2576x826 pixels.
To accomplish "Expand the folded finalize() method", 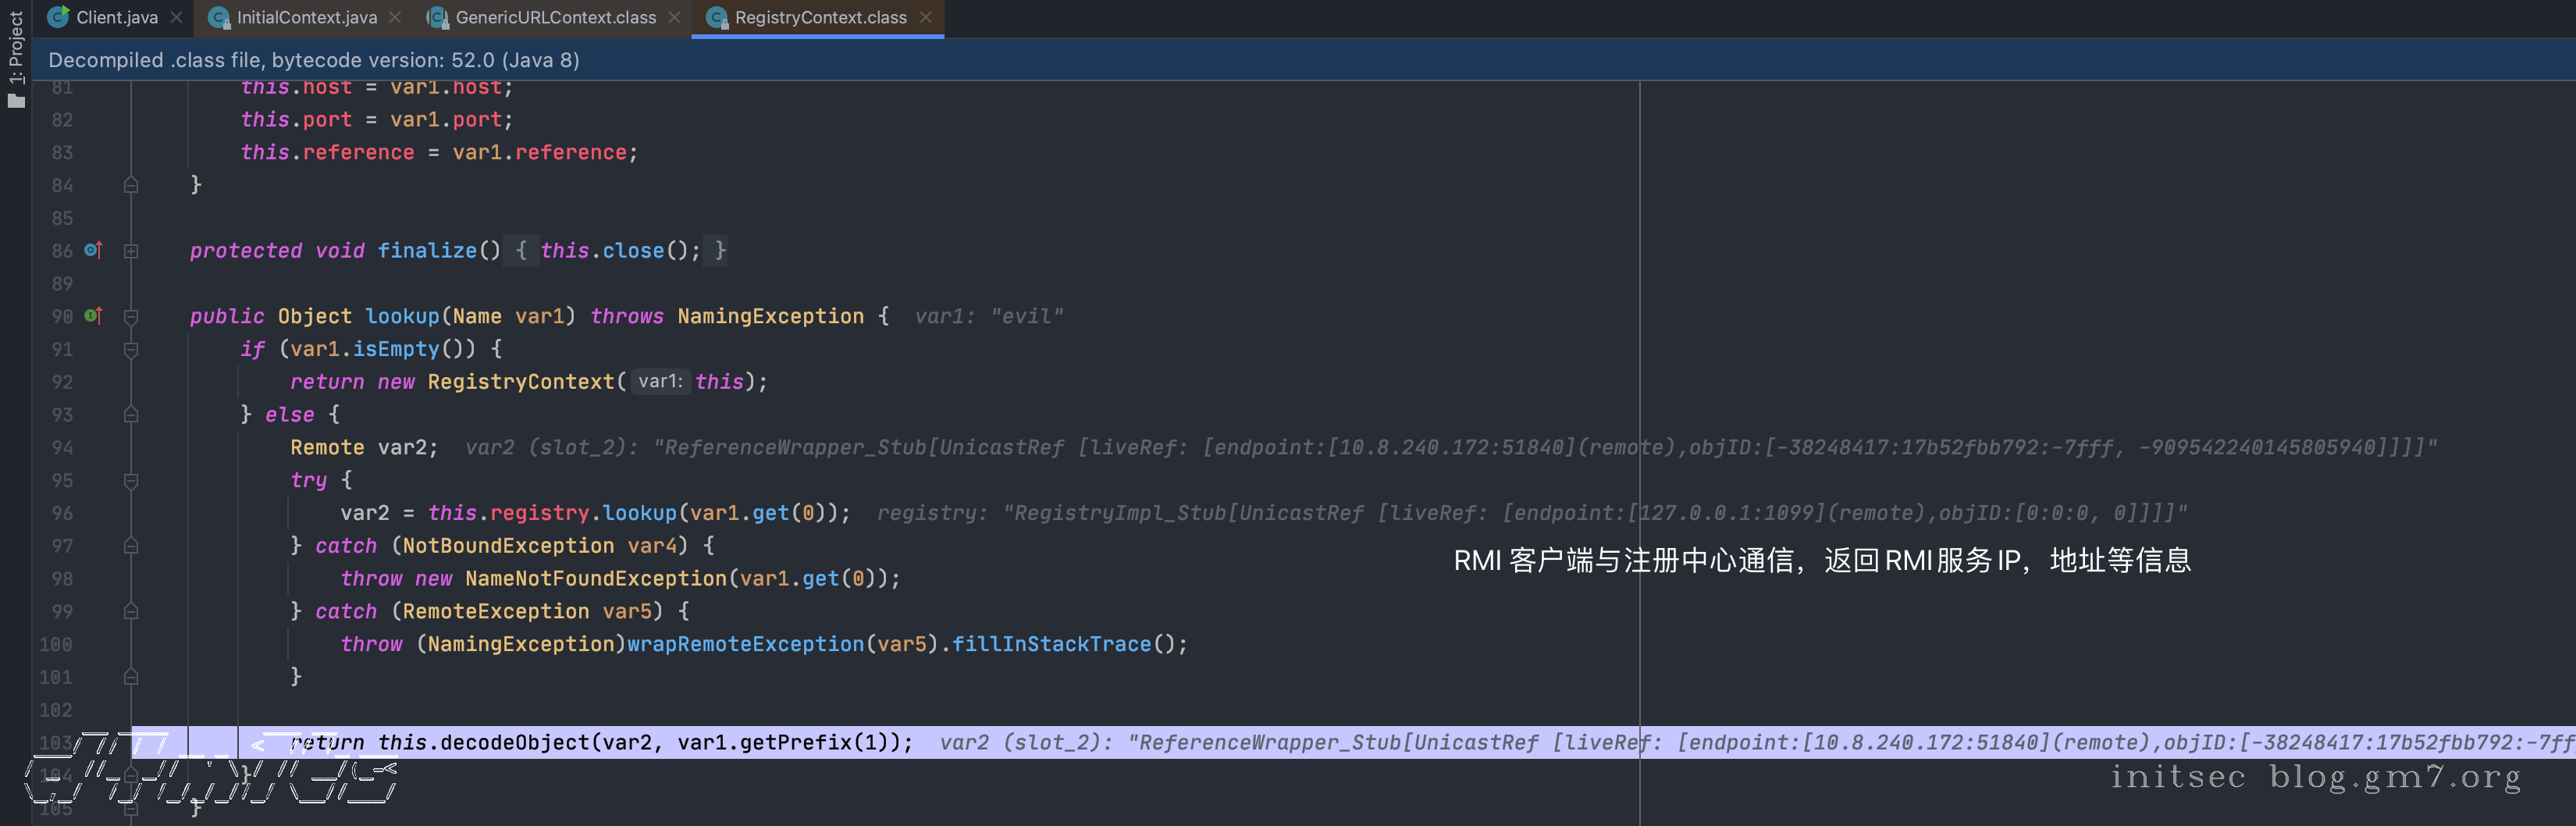I will click(131, 251).
